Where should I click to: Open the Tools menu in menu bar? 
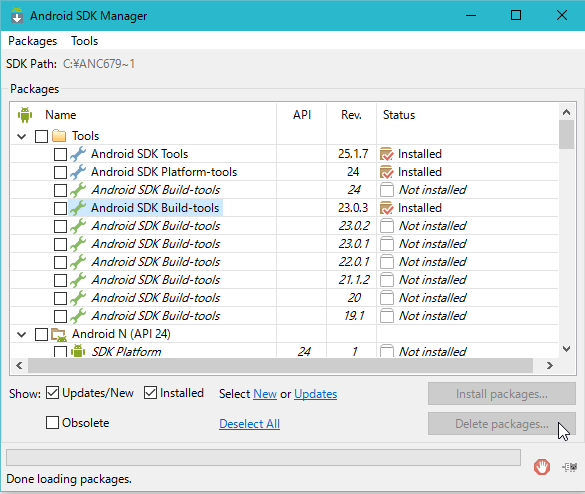point(85,41)
